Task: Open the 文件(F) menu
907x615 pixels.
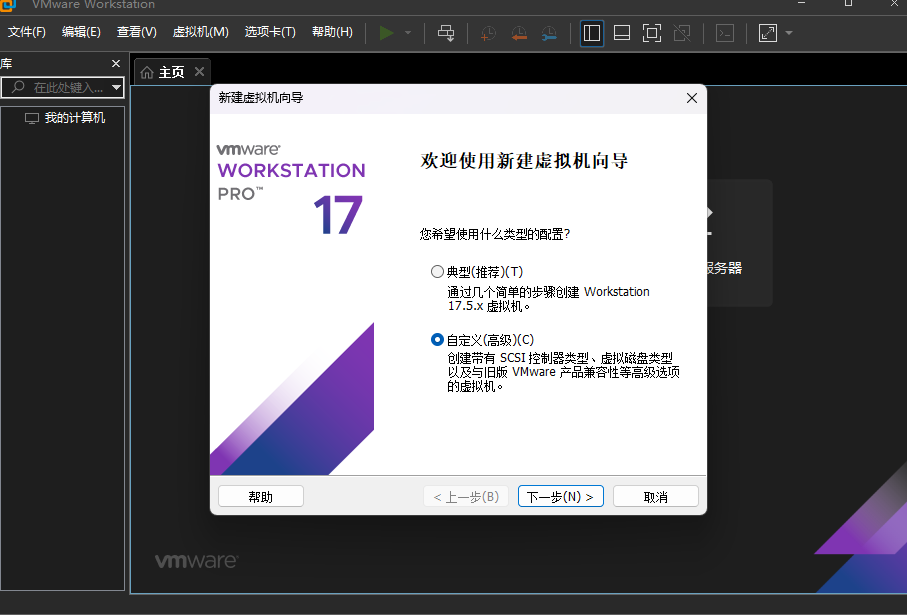Action: [27, 32]
